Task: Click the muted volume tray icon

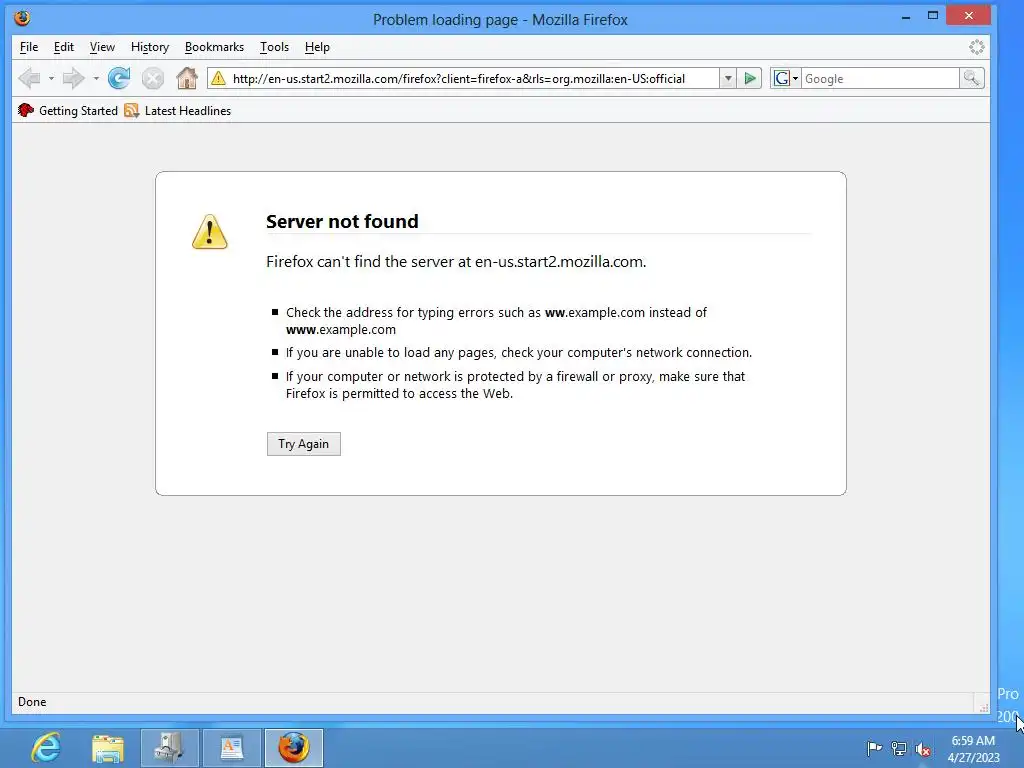Action: click(x=923, y=748)
